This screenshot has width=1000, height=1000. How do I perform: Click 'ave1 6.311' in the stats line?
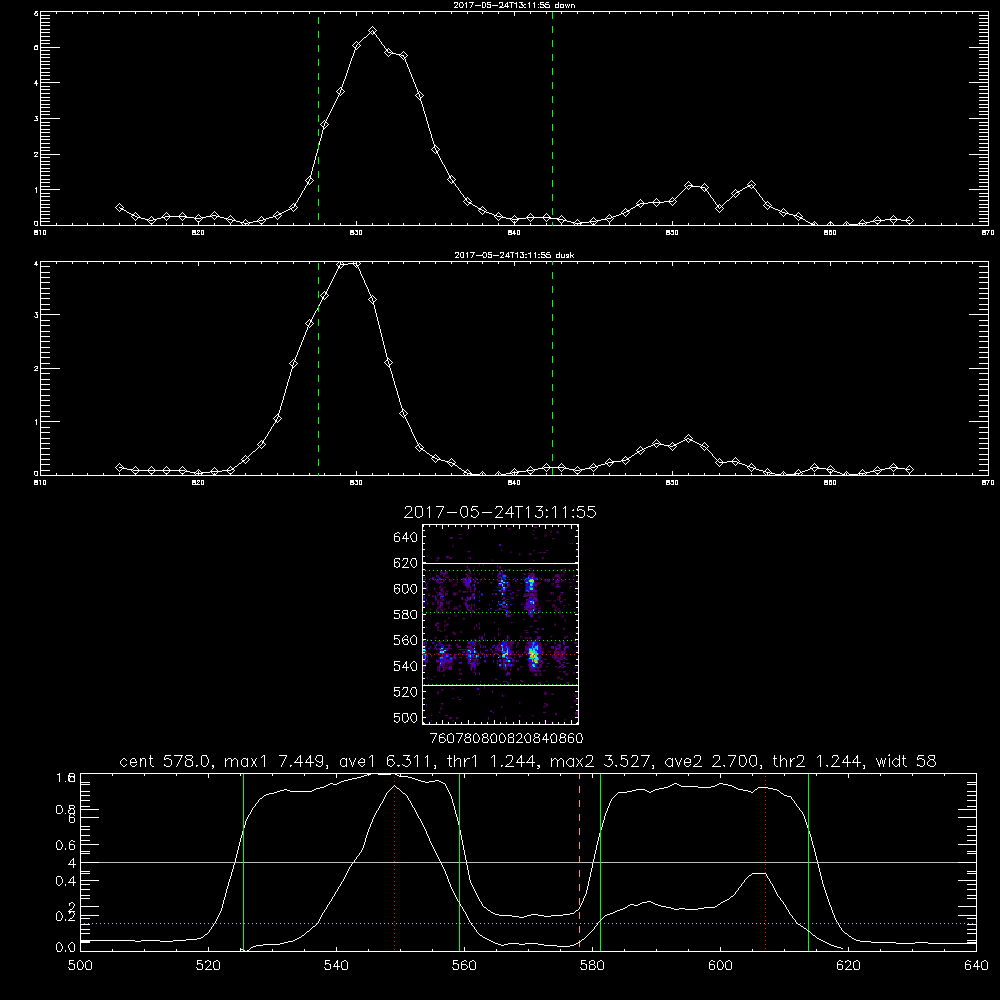click(x=386, y=761)
